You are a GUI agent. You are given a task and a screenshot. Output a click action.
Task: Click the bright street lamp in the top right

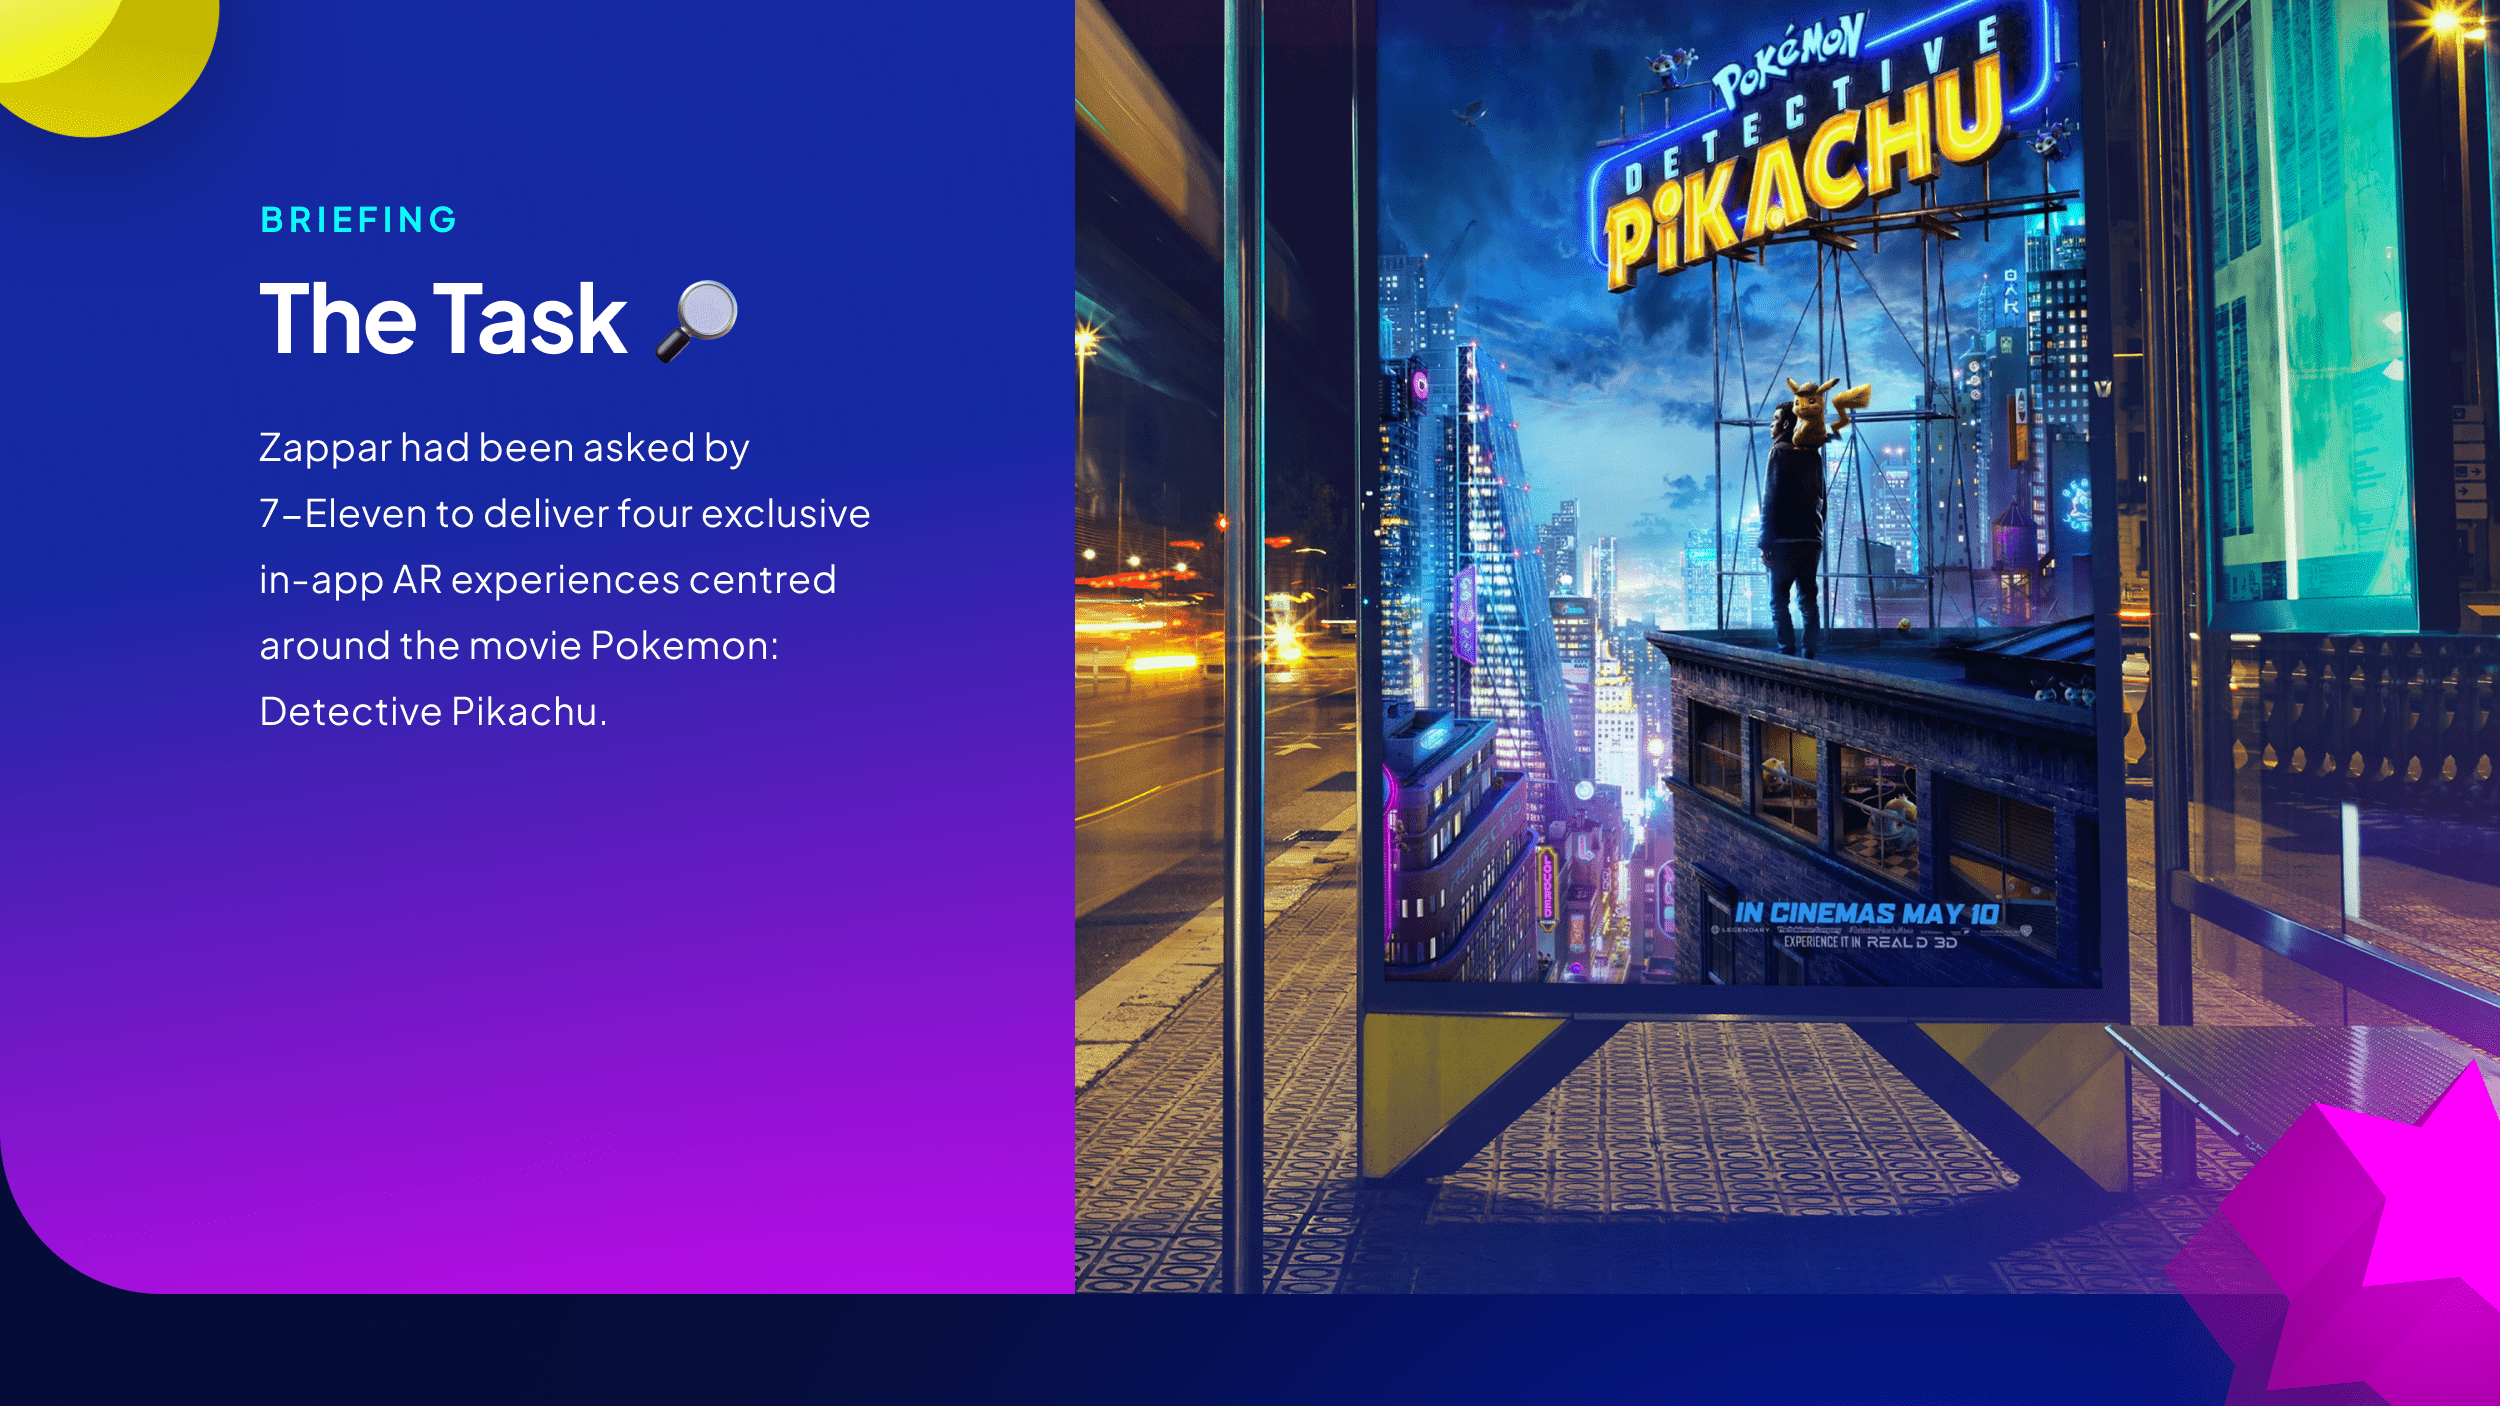[2445, 22]
